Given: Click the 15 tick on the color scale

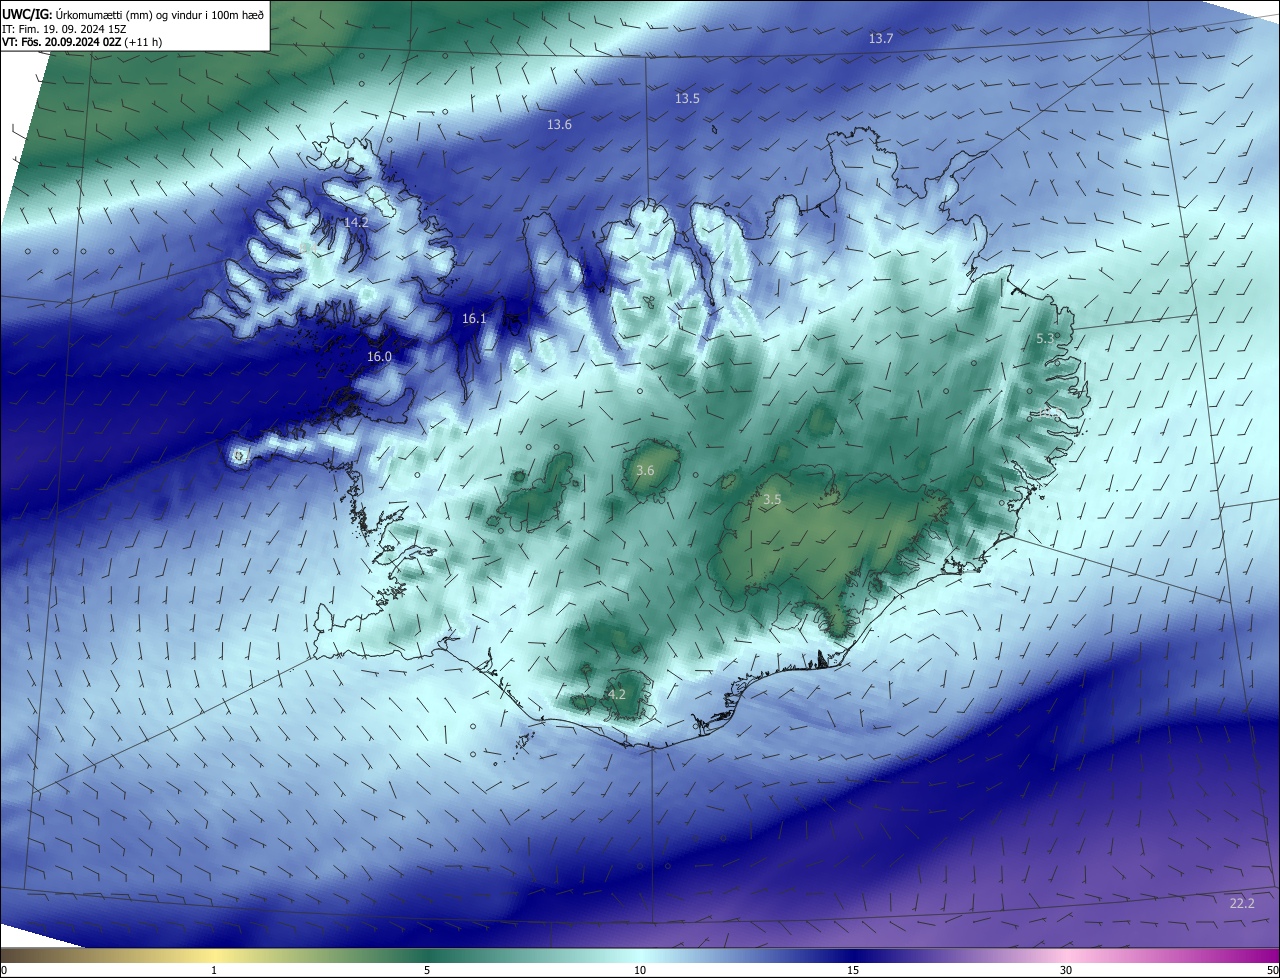Looking at the screenshot, I should tap(853, 970).
